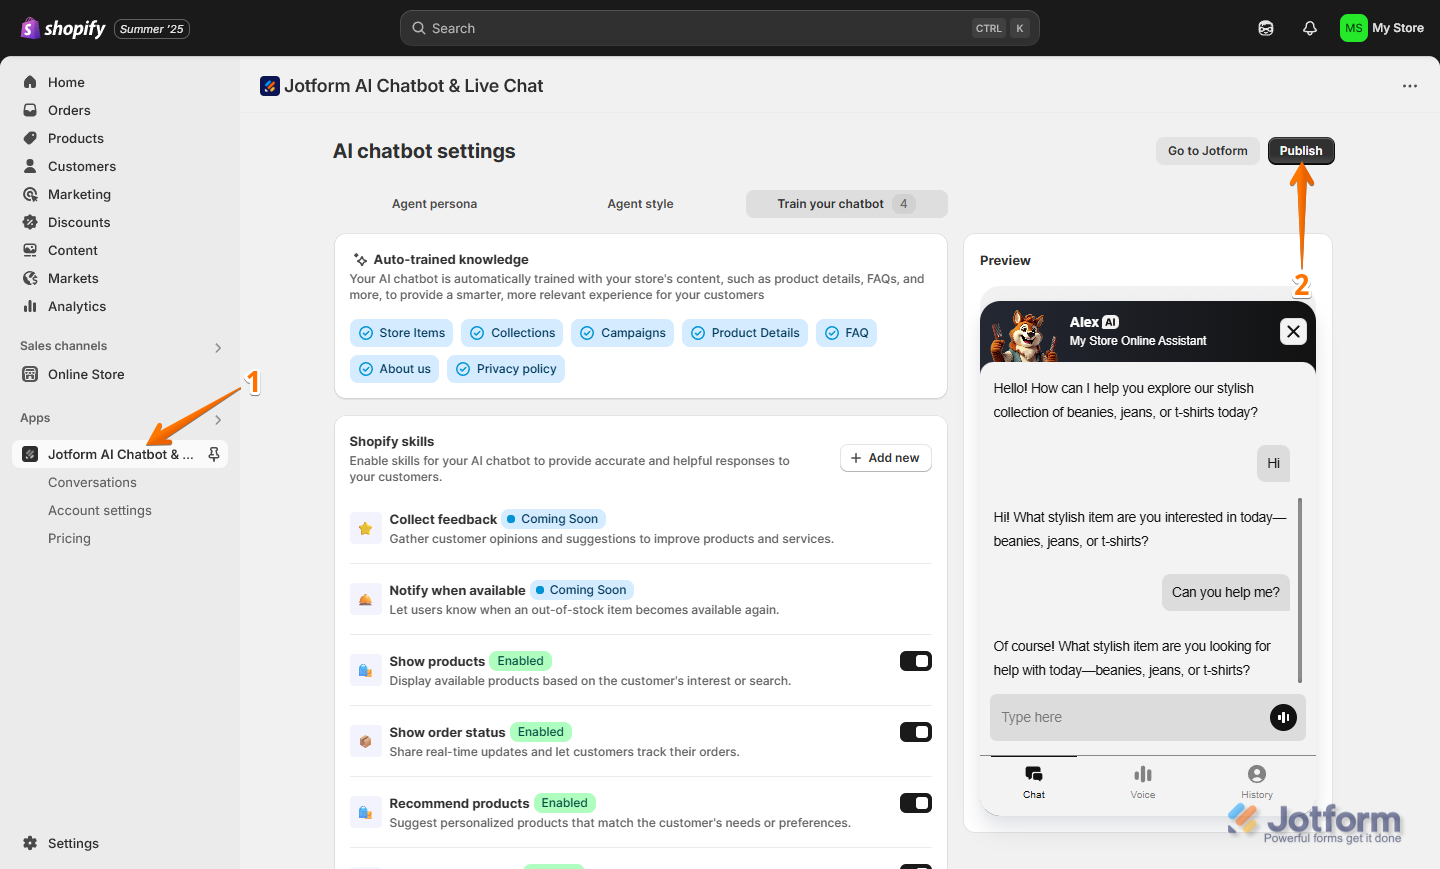Click the Show products skill icon
Screen dimensions: 1440x869
[x=365, y=670]
